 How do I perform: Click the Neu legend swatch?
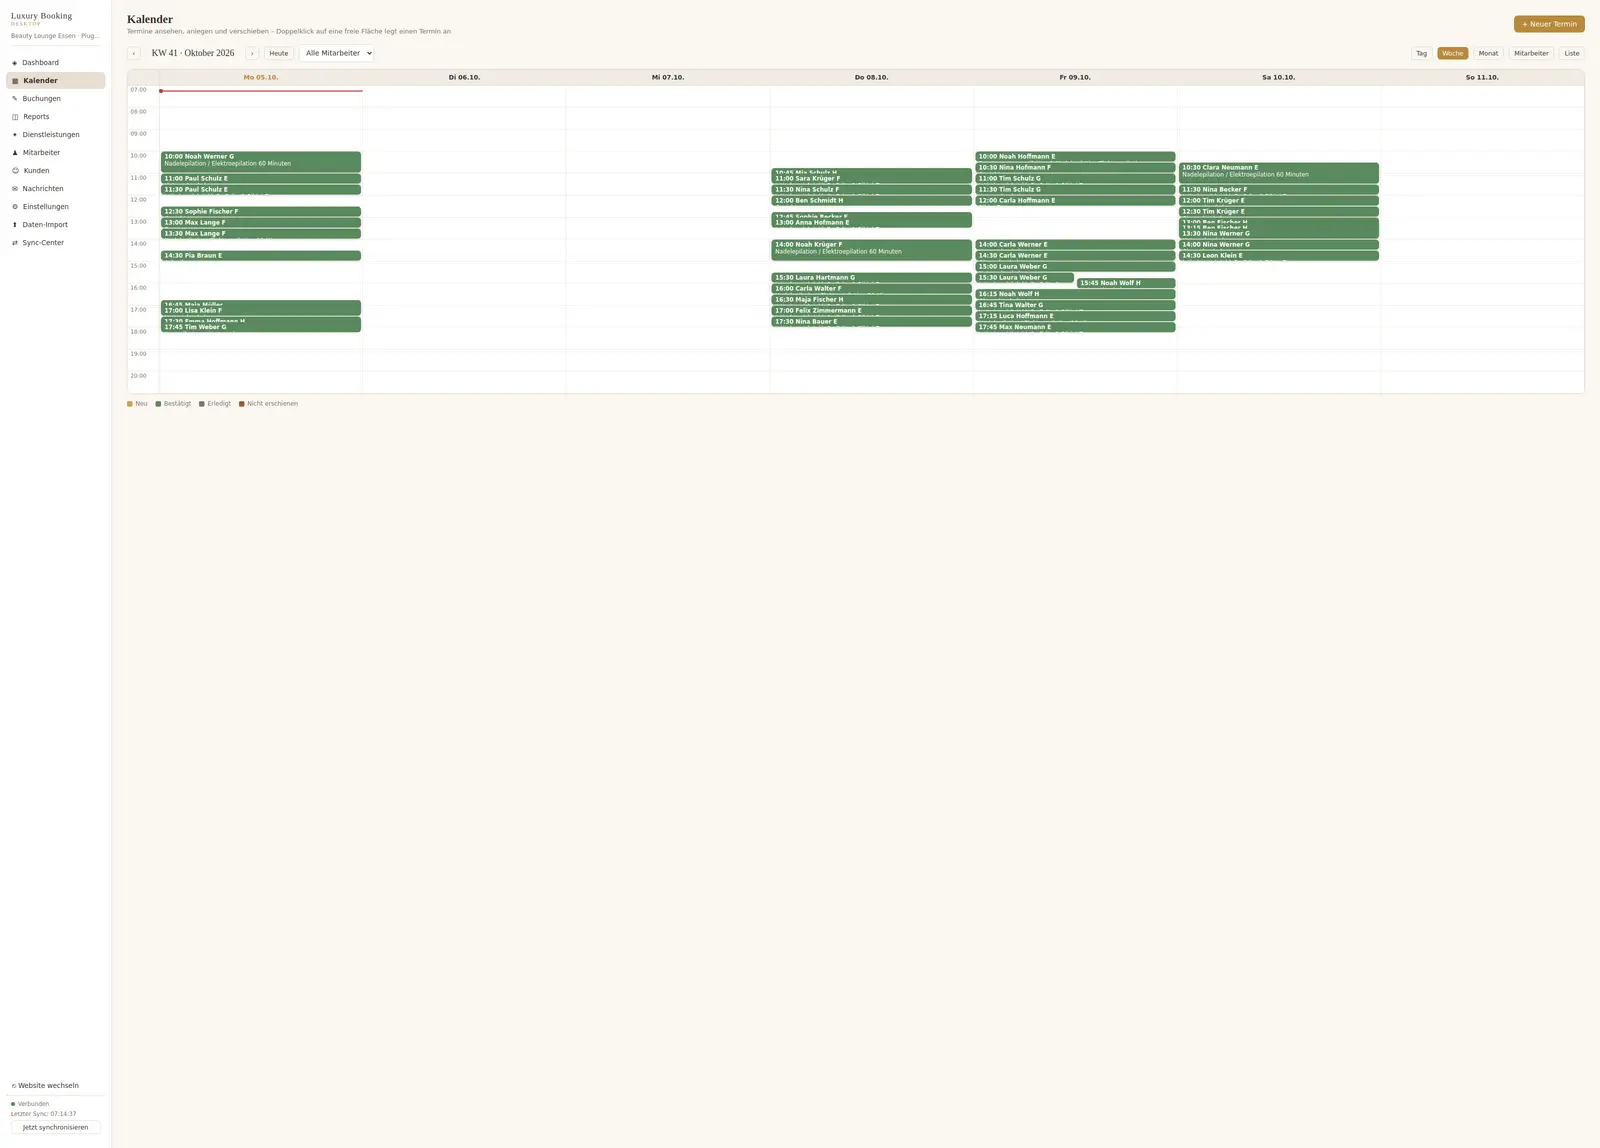130,404
